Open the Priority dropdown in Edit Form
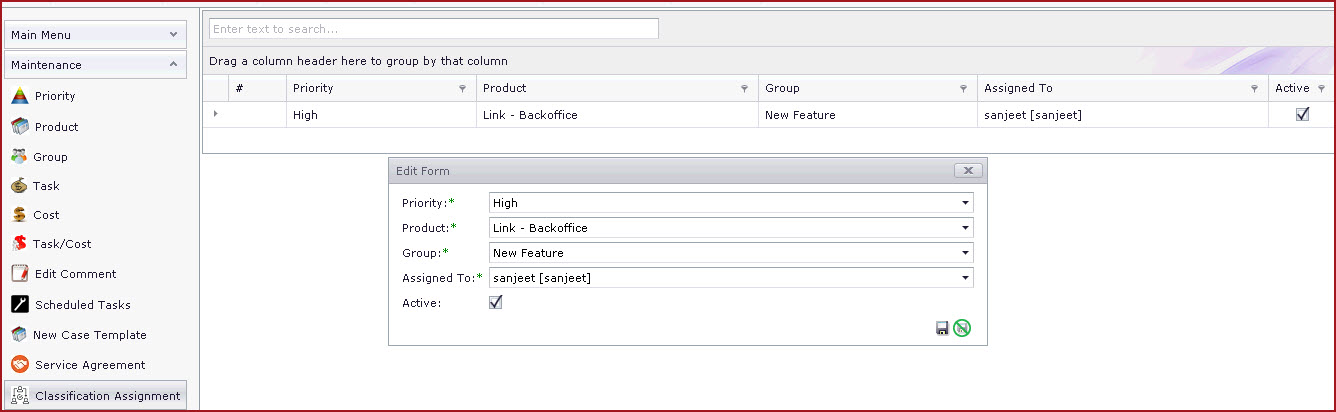The image size is (1336, 412). pyautogui.click(x=731, y=203)
